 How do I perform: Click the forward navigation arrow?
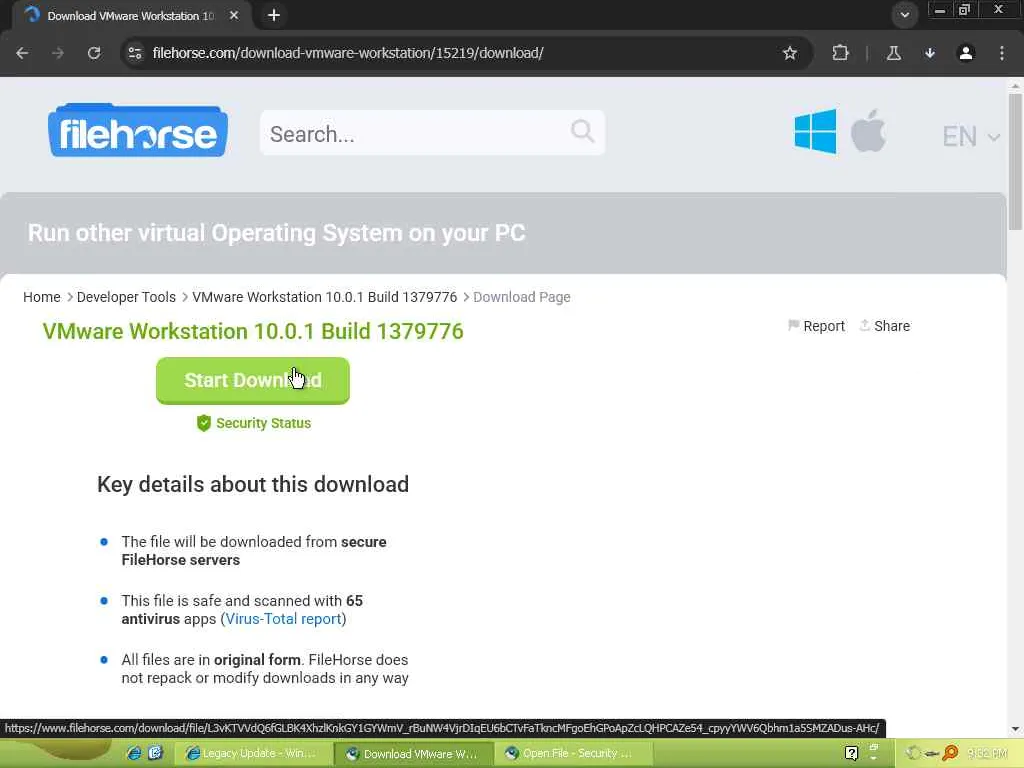[x=58, y=53]
